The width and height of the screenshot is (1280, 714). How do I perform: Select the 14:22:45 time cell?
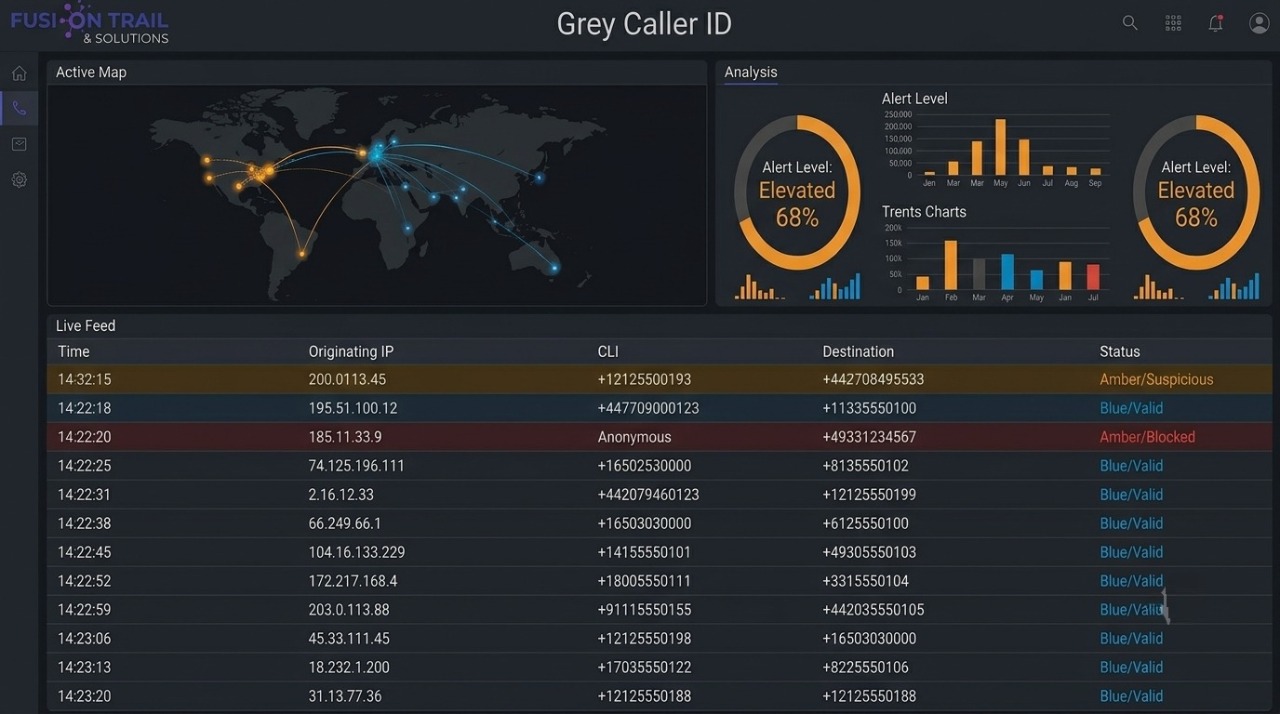[x=85, y=553]
